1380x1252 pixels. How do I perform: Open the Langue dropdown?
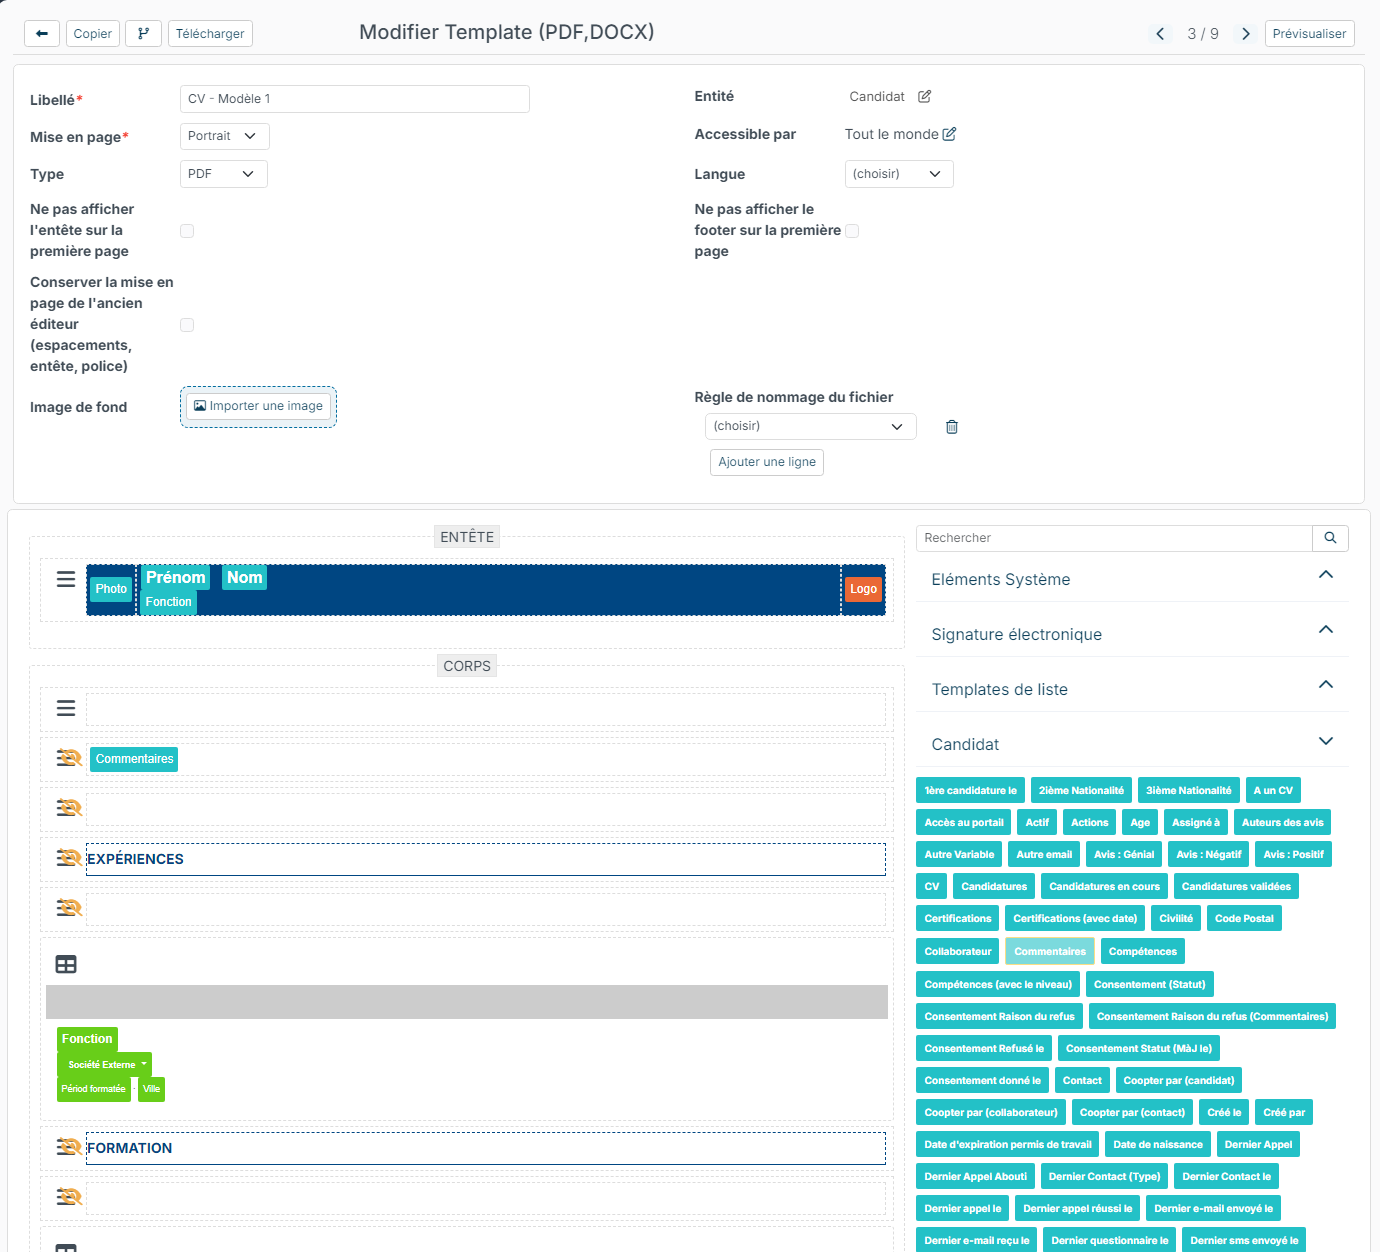point(899,174)
